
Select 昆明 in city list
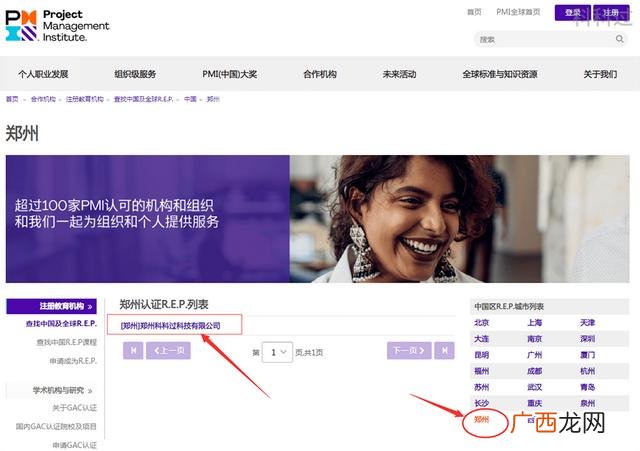(482, 355)
